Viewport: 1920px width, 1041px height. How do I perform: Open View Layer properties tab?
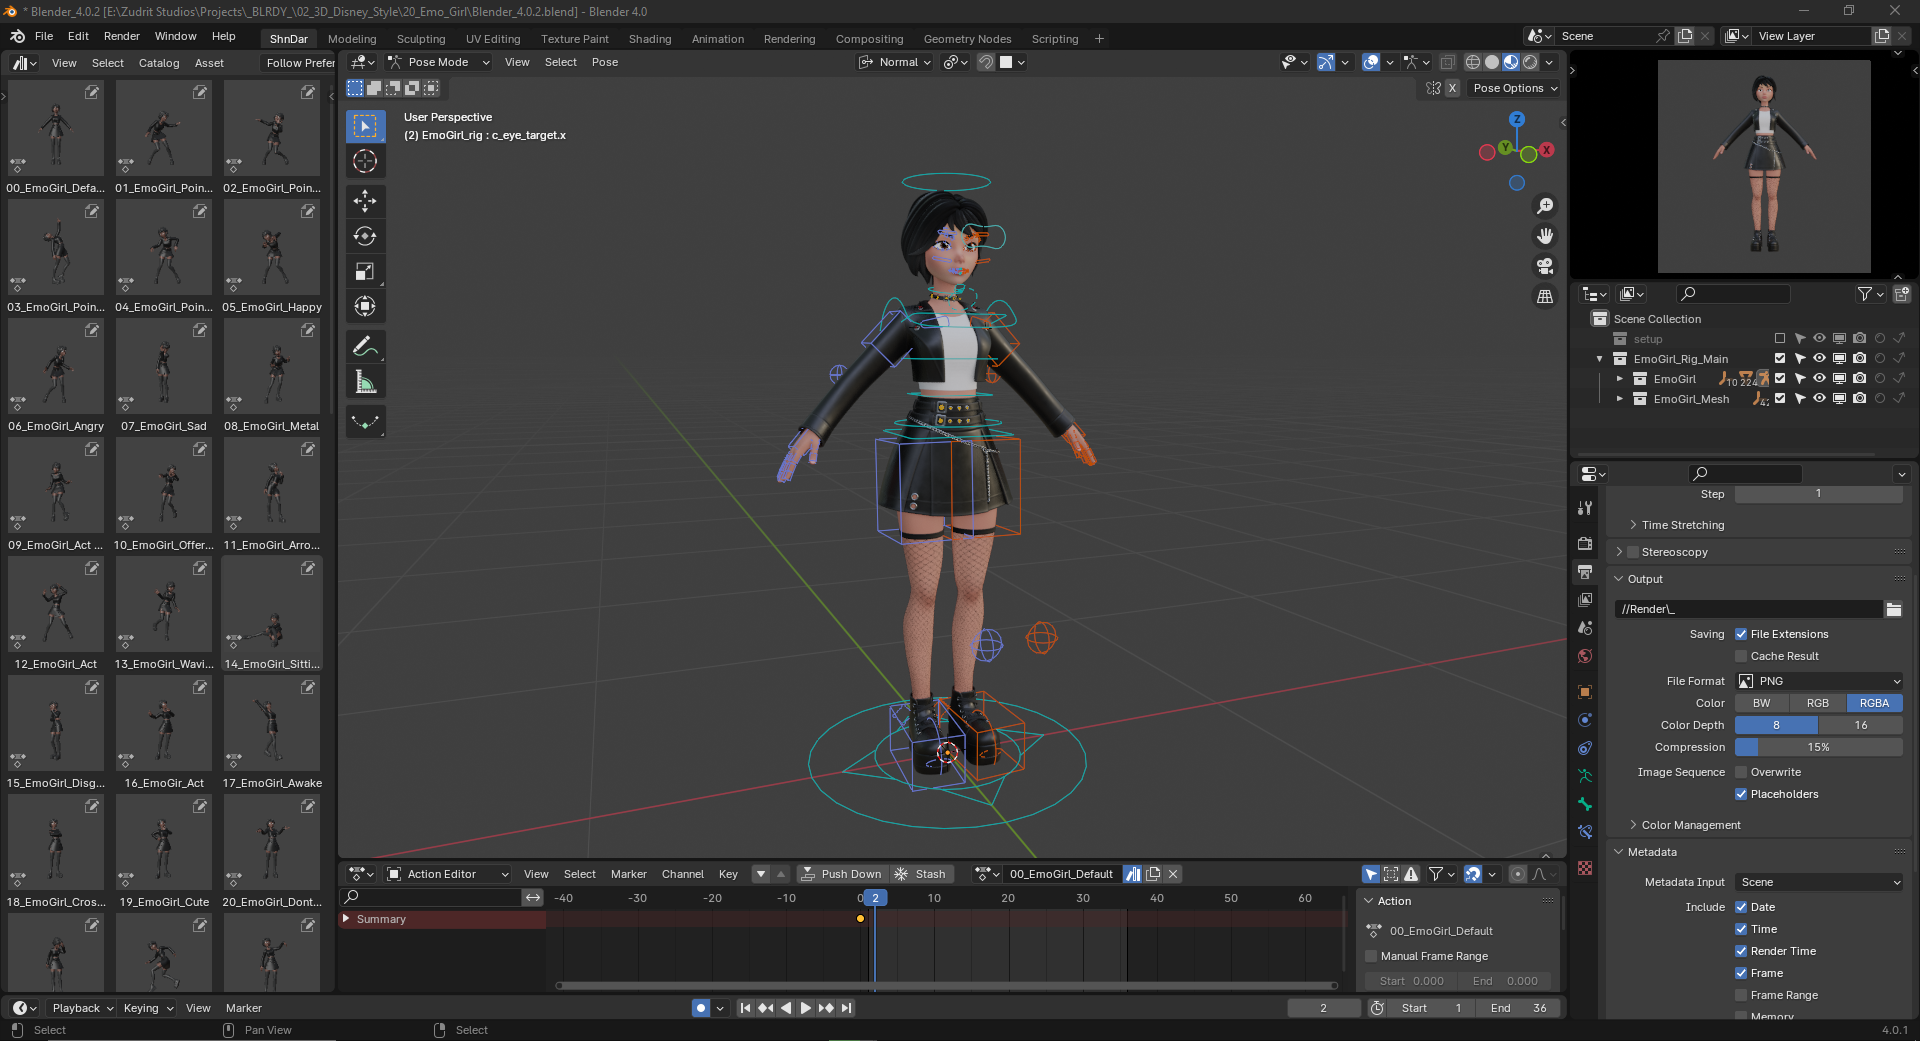[x=1585, y=600]
